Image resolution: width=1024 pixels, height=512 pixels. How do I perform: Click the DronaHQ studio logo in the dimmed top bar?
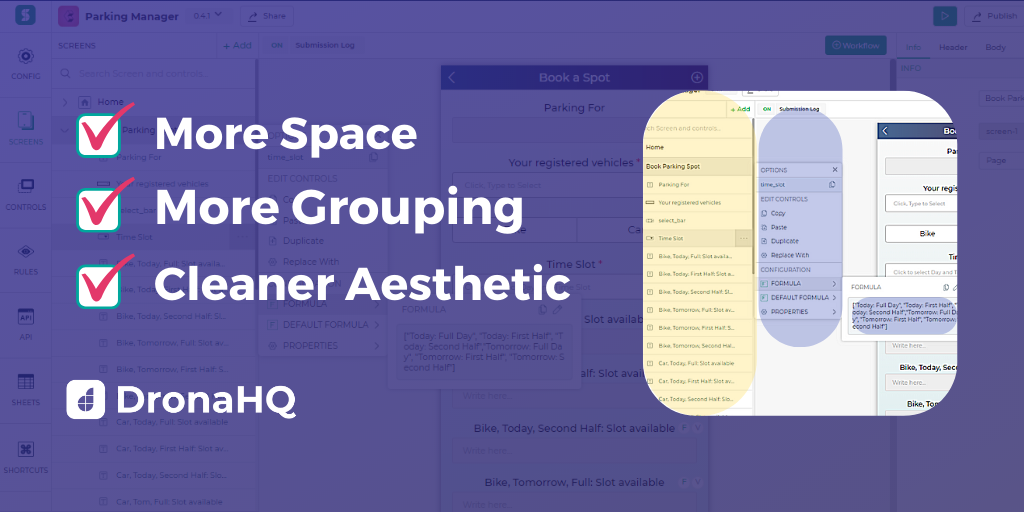[x=25, y=16]
